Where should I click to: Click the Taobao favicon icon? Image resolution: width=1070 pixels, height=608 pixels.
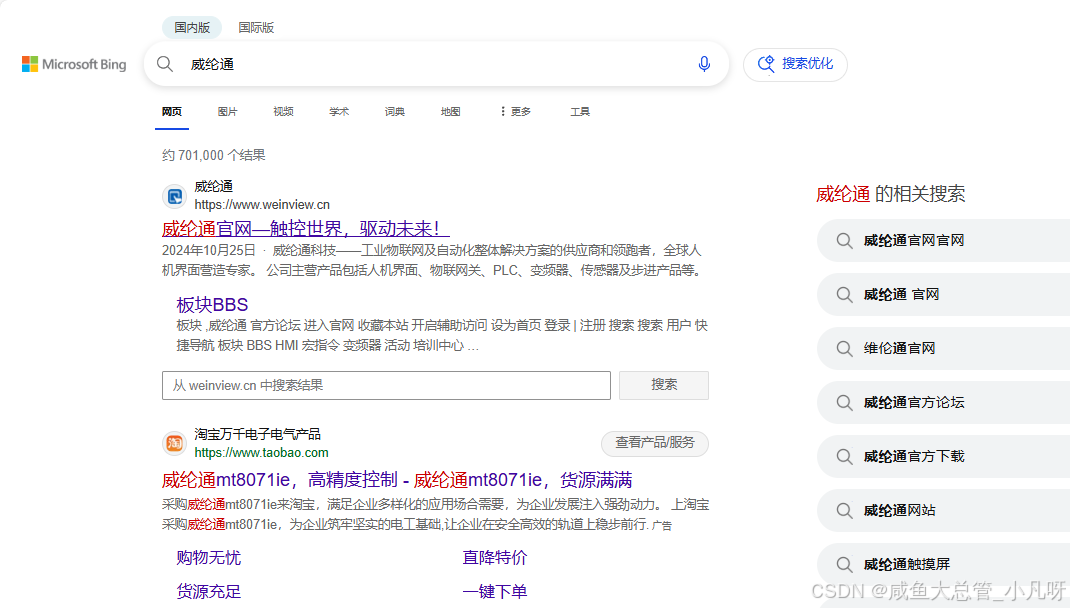175,444
